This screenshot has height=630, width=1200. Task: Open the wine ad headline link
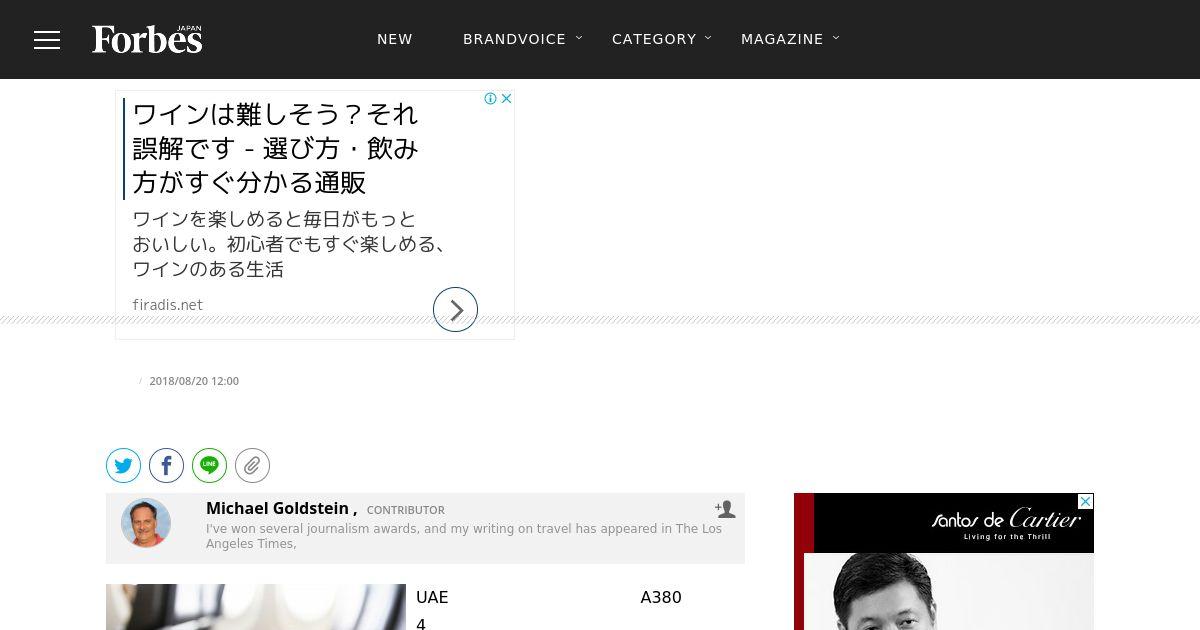(275, 148)
